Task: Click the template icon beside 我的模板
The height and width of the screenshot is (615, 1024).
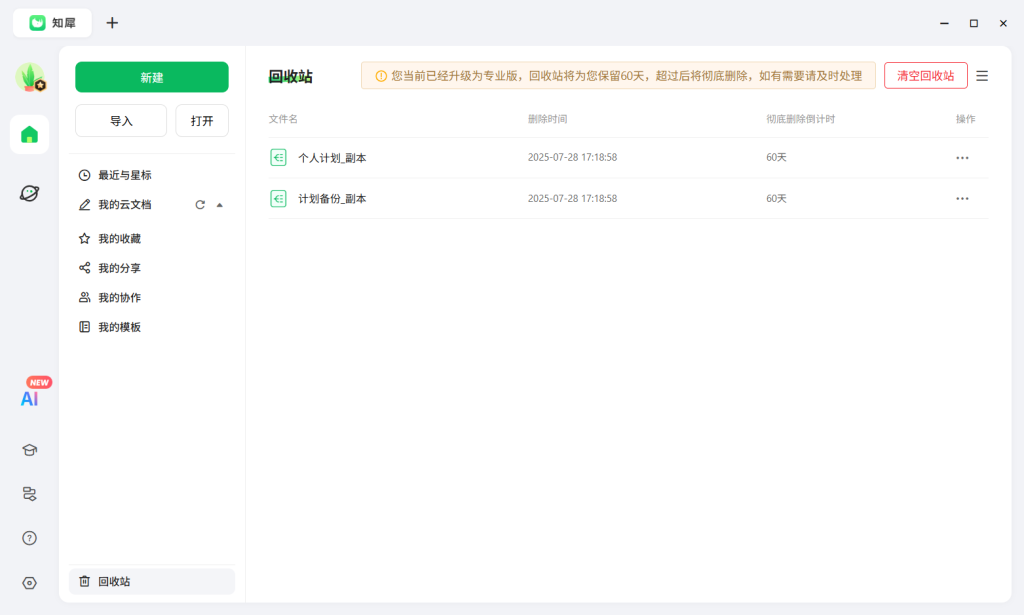Action: [x=84, y=326]
